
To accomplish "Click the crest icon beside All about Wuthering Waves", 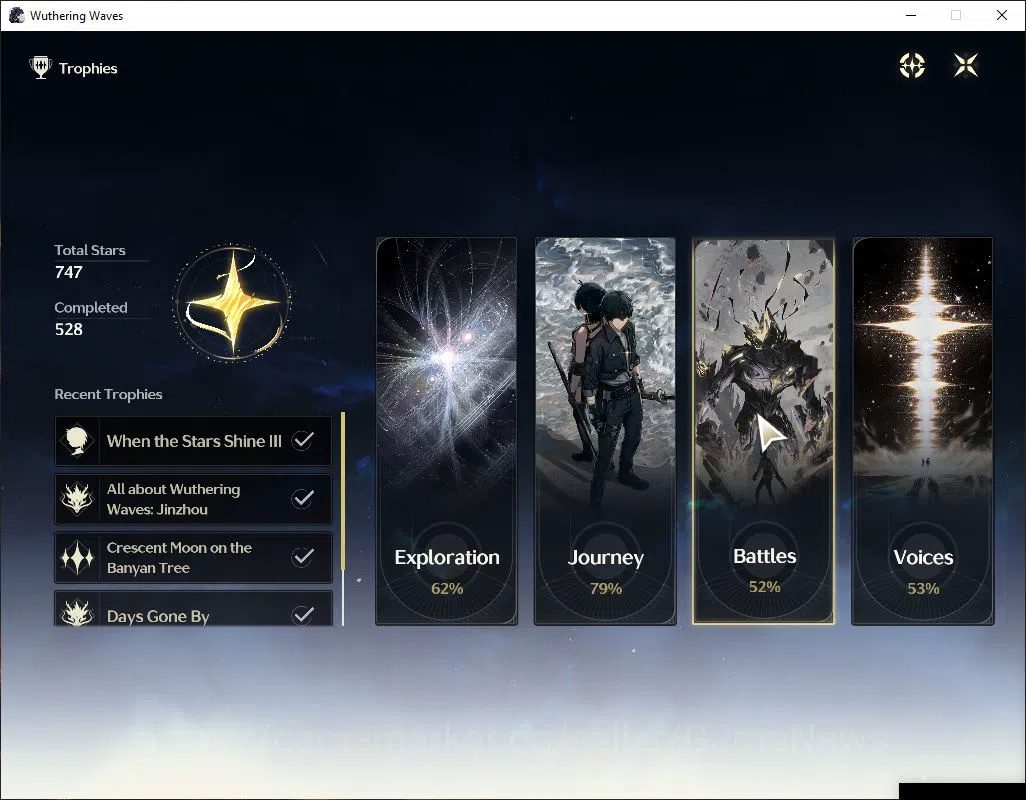I will 77,499.
